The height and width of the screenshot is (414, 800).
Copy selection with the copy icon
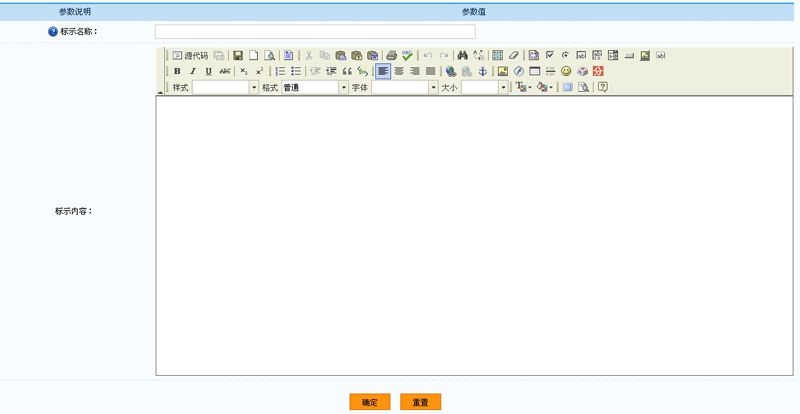tap(324, 56)
